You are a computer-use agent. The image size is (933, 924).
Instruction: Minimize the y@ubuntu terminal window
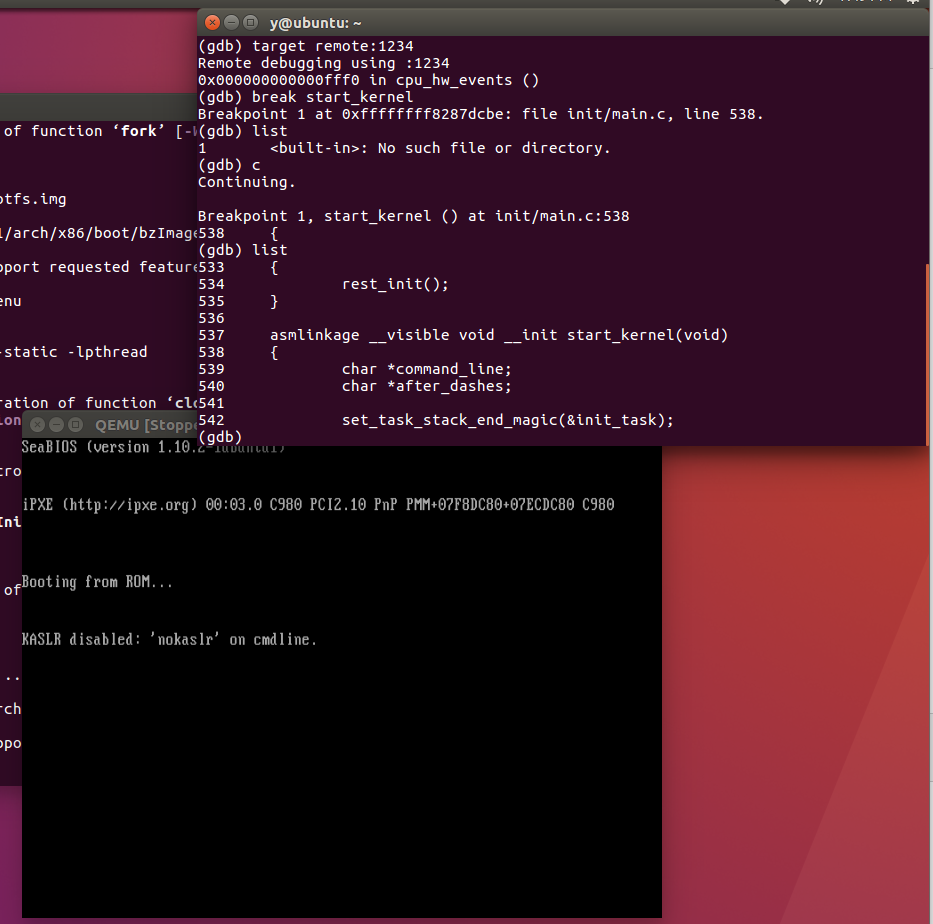click(231, 23)
